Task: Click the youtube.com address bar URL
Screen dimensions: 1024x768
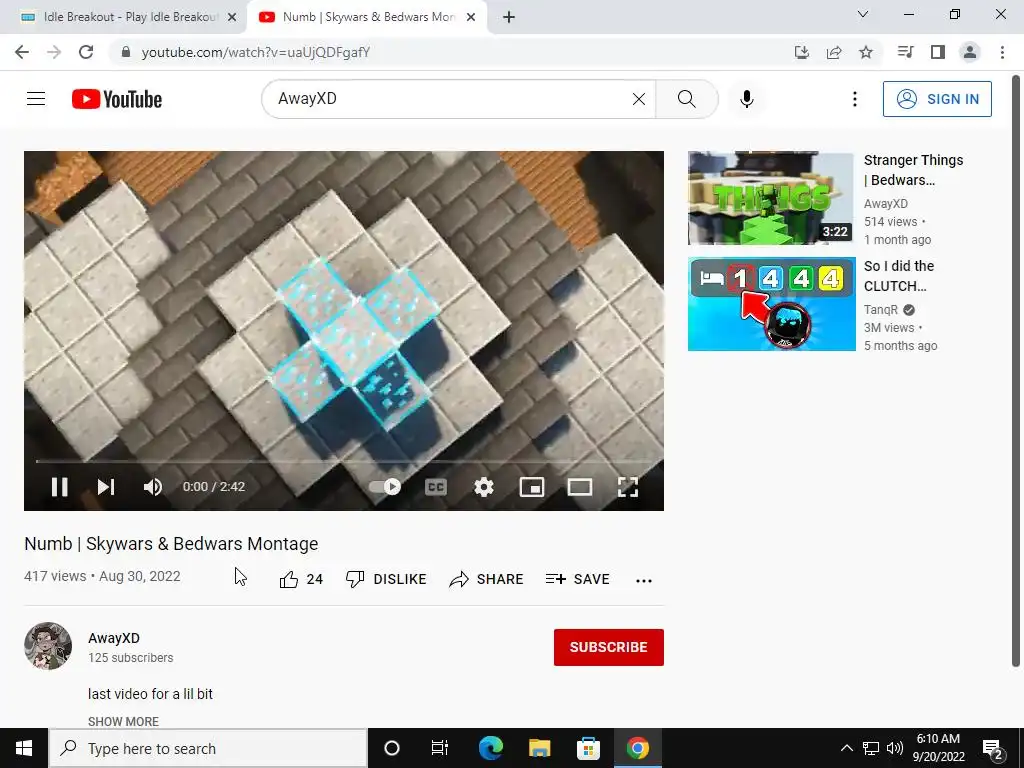Action: pyautogui.click(x=256, y=52)
